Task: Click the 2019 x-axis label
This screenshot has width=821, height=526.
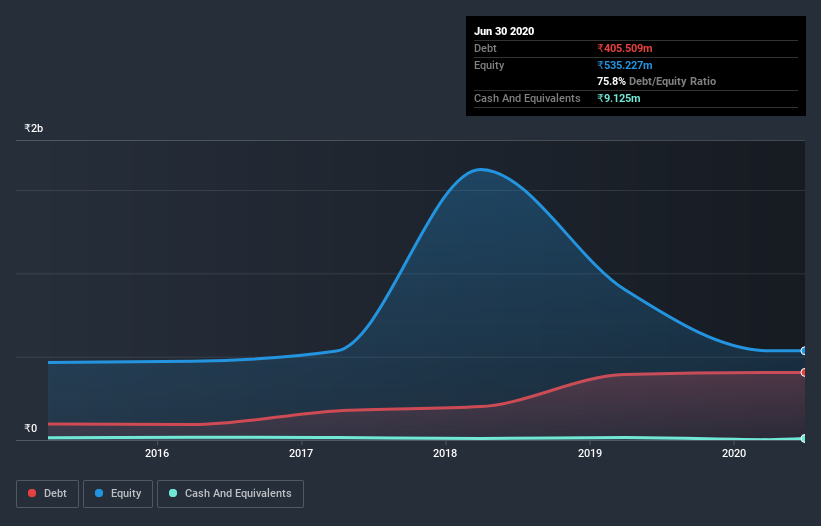Action: click(590, 453)
